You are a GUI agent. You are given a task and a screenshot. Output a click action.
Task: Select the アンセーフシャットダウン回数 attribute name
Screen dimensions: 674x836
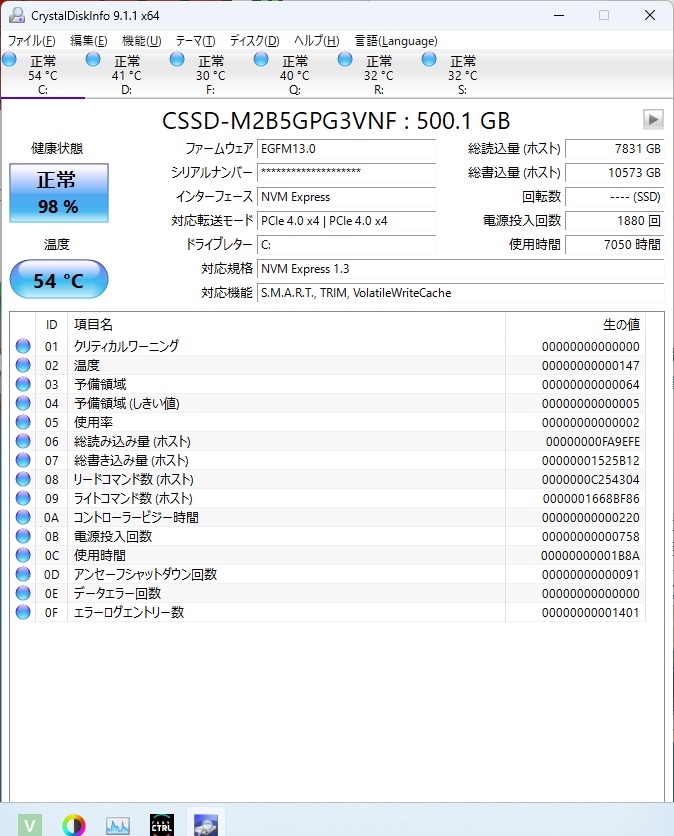pyautogui.click(x=145, y=574)
